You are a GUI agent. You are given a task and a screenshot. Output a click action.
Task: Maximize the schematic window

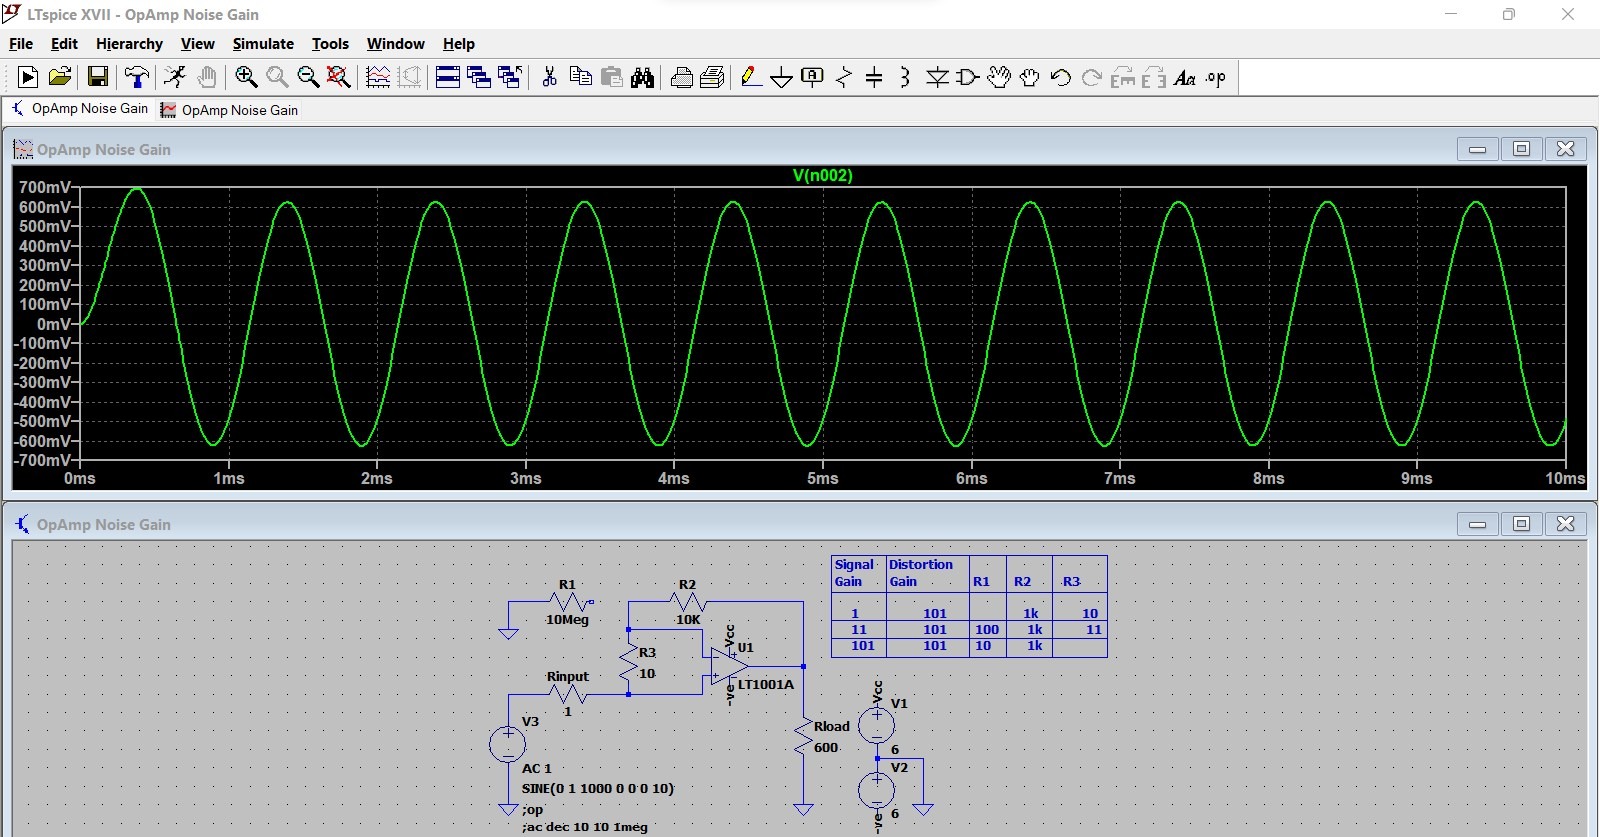(1521, 524)
